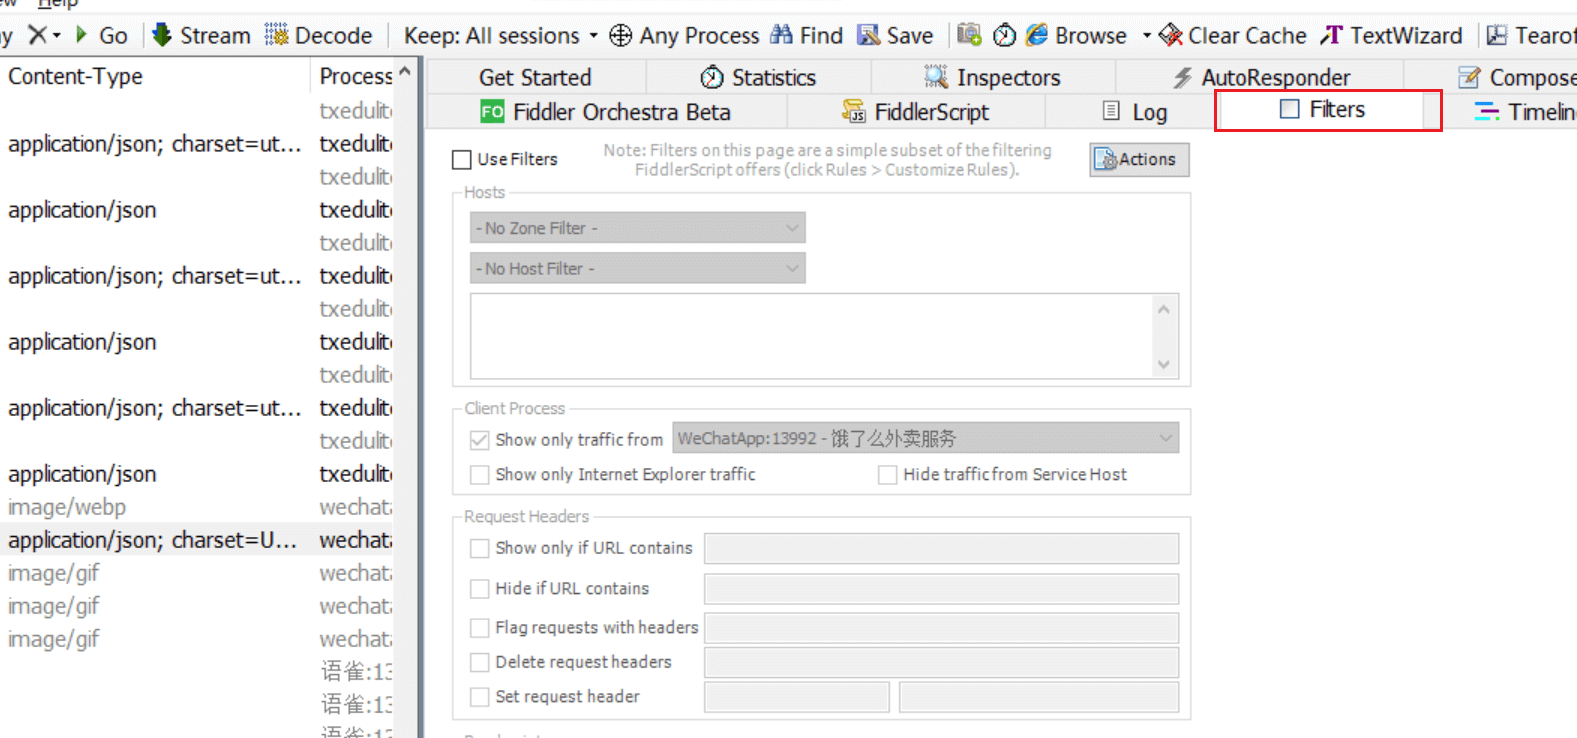The width and height of the screenshot is (1577, 738).
Task: Open TextWizard from the toolbar
Action: tap(1331, 35)
